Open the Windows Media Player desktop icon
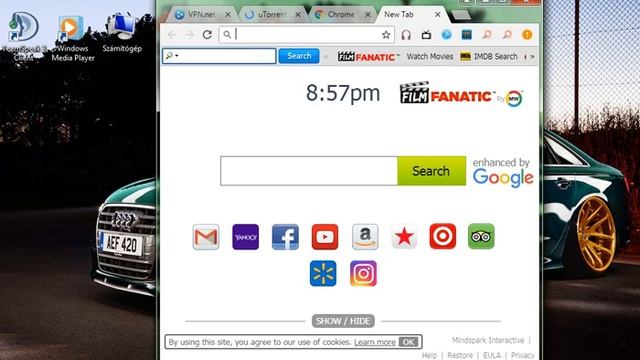 tap(73, 39)
